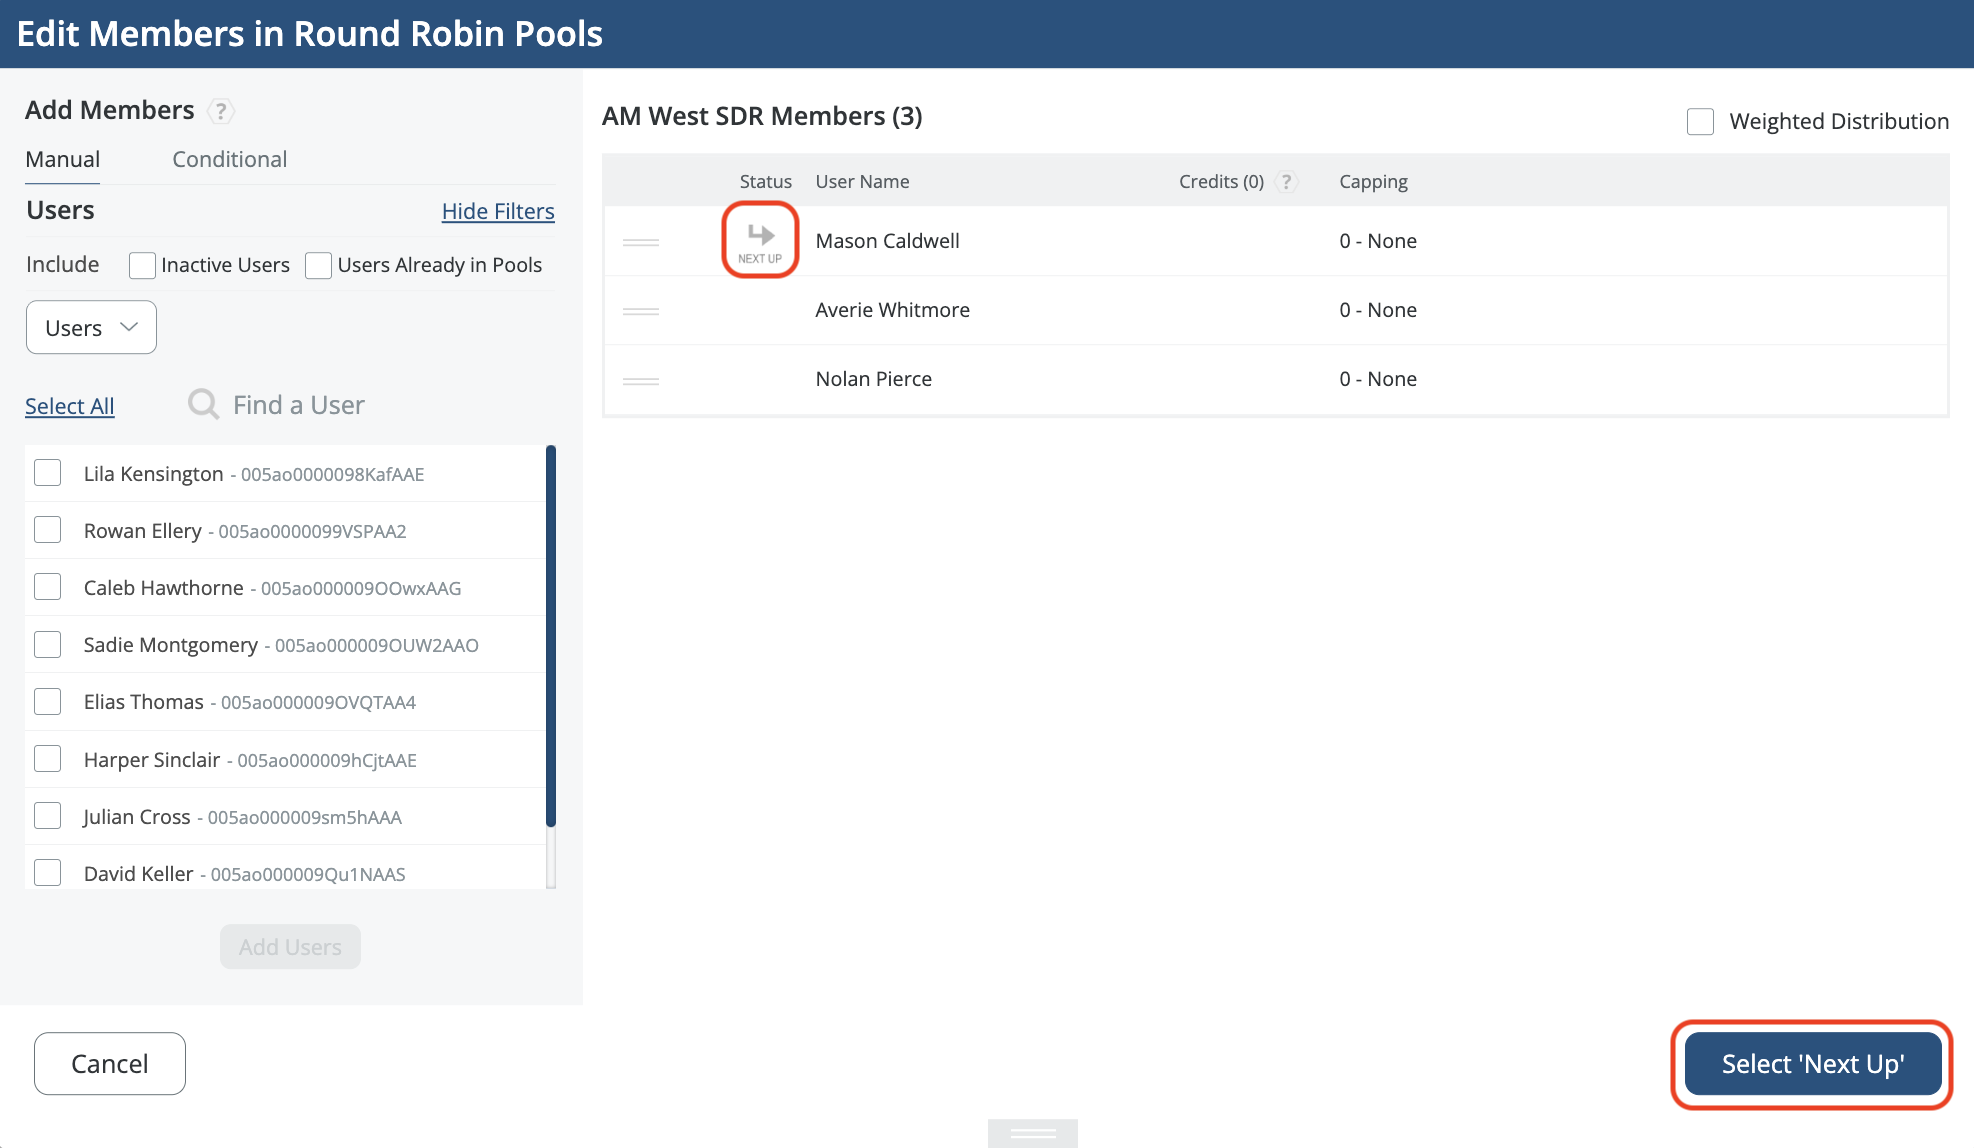The width and height of the screenshot is (1974, 1148).
Task: Click the help icon next to Add Members
Action: pyautogui.click(x=221, y=111)
